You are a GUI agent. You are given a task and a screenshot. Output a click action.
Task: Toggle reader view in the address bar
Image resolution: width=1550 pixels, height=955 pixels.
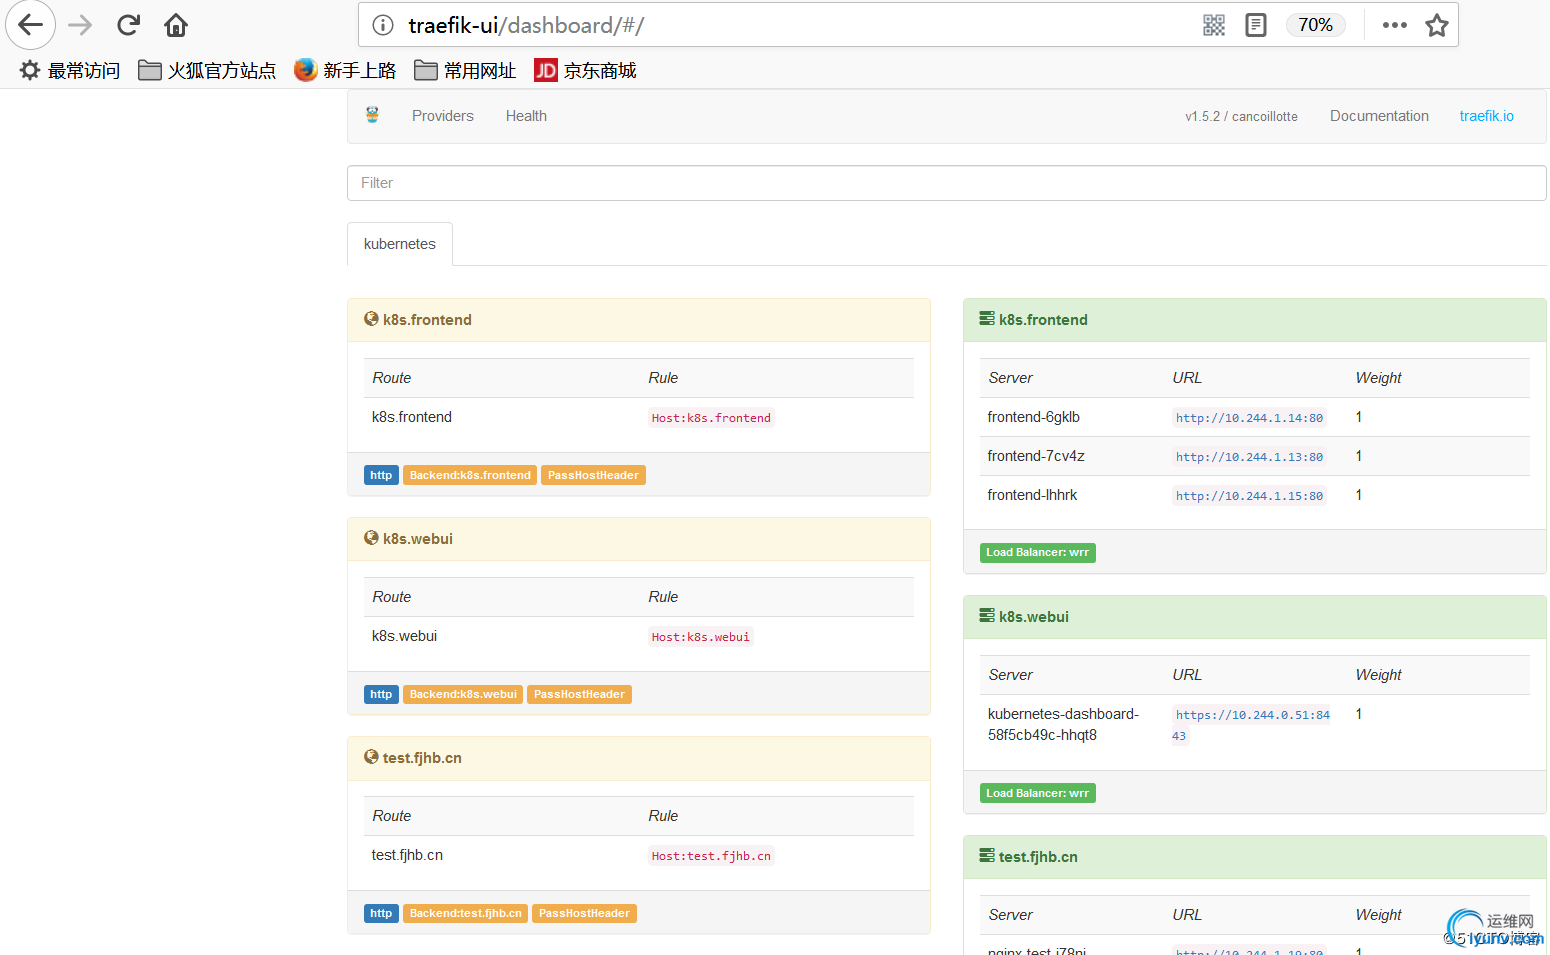(1256, 25)
